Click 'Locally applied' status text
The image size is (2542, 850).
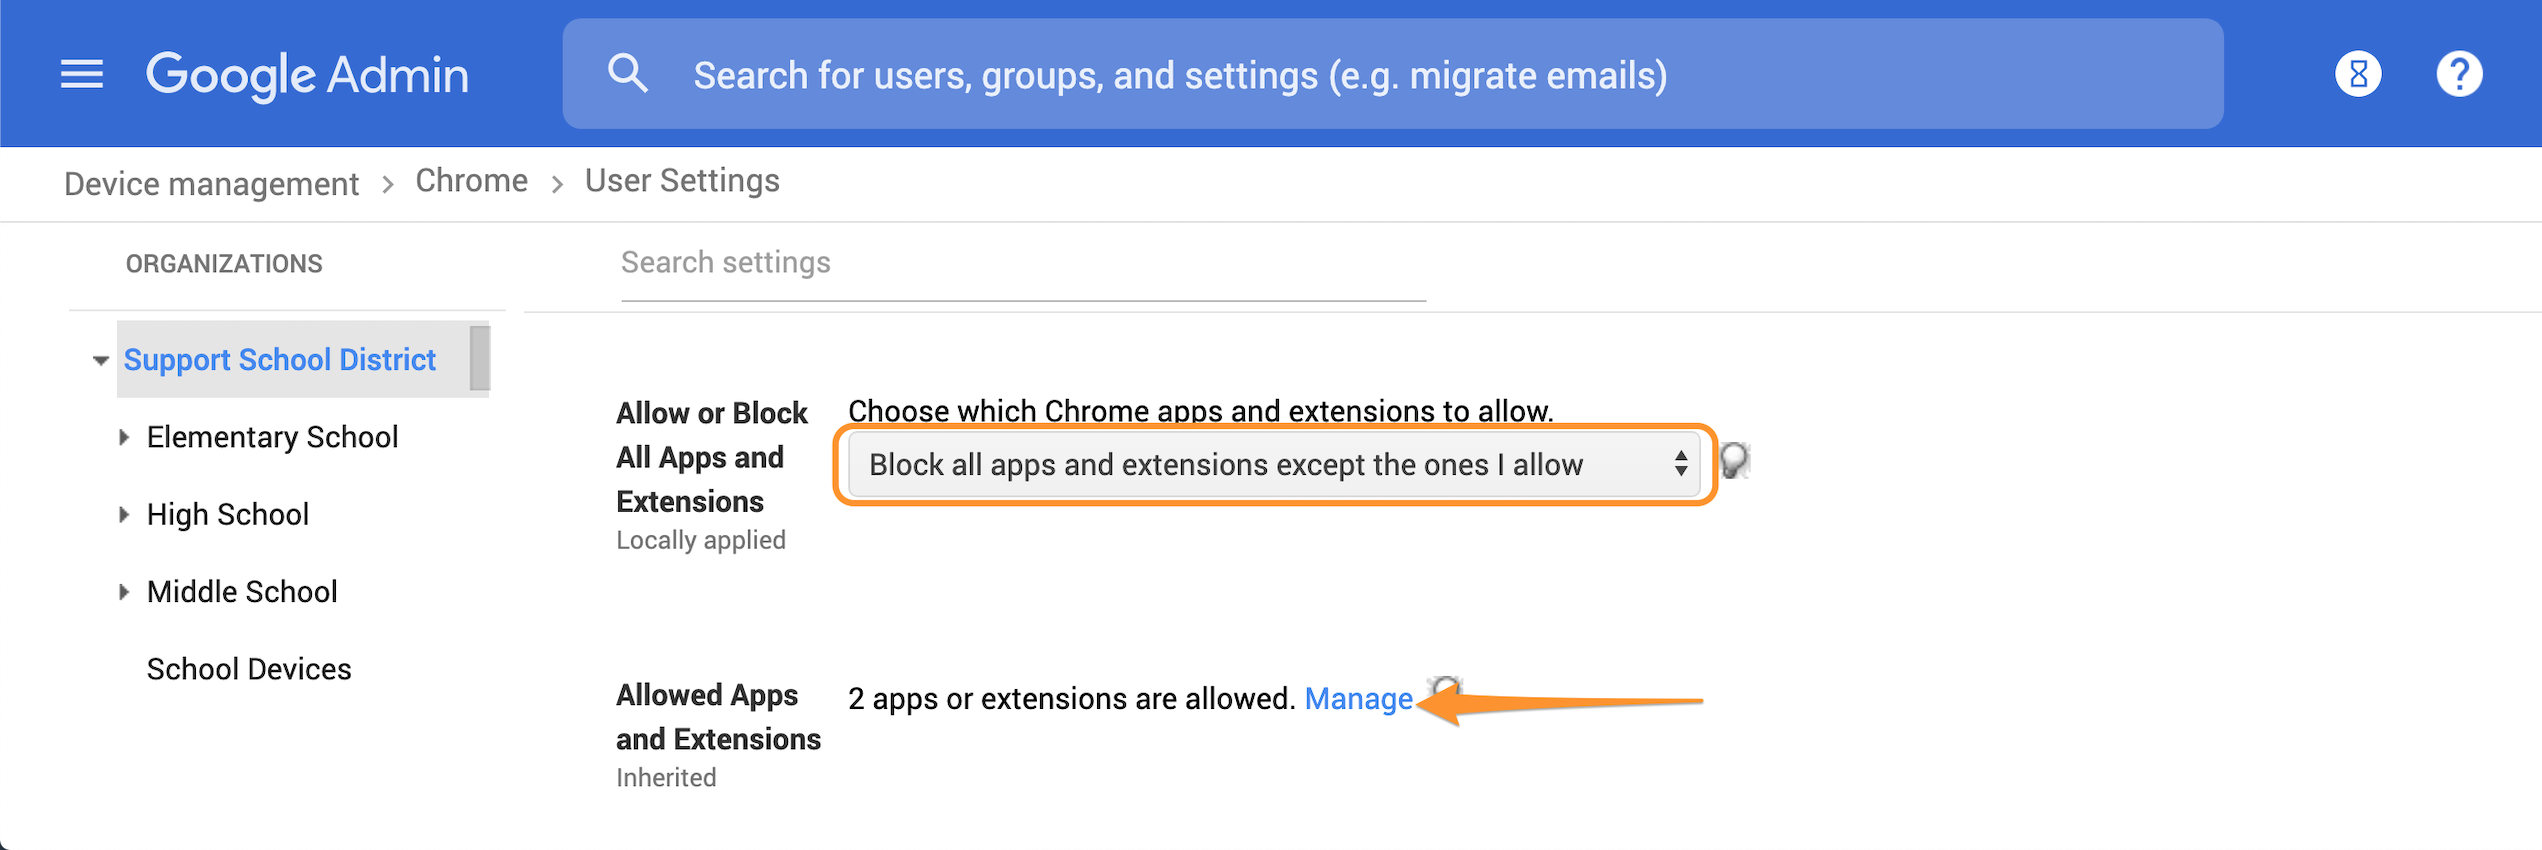coord(701,540)
